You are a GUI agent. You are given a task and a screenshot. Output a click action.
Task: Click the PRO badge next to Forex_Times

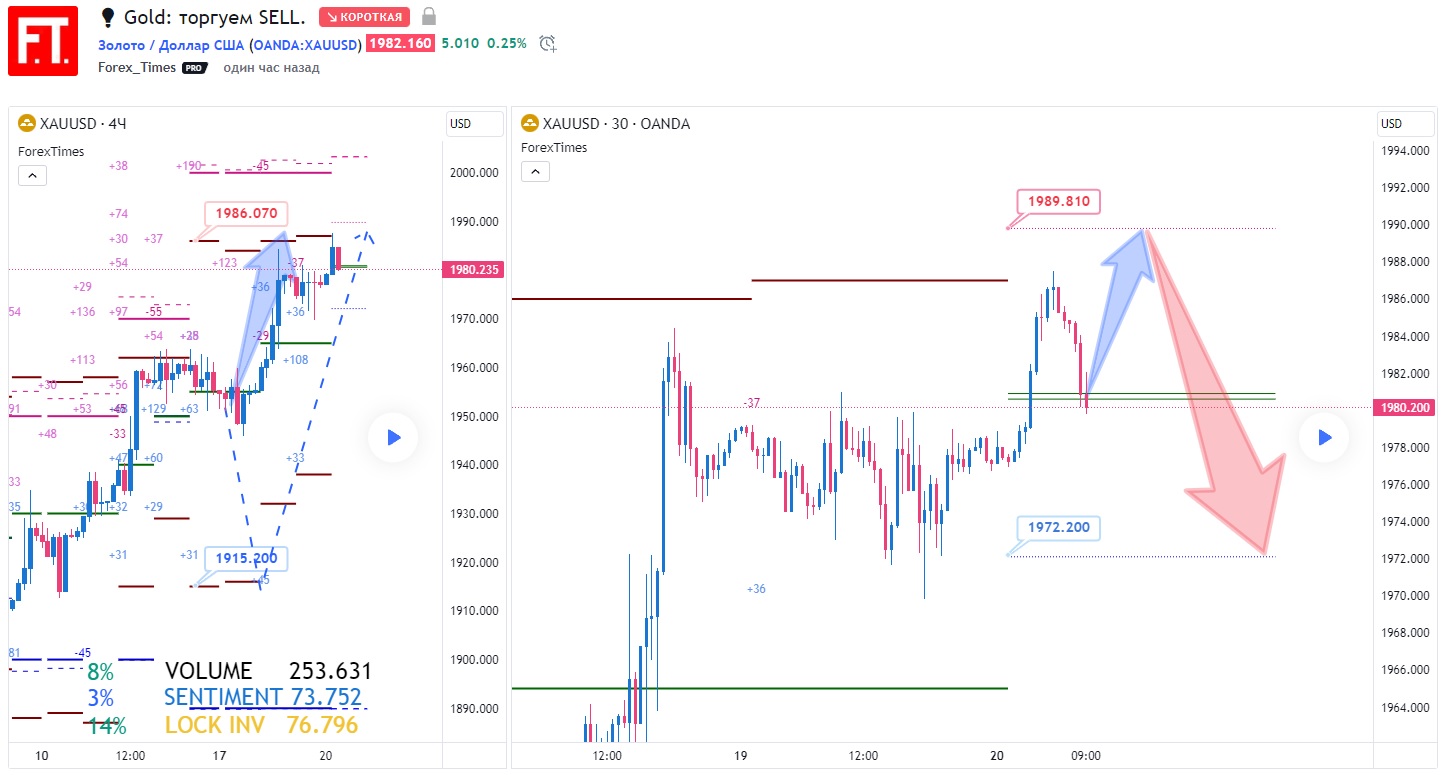(194, 68)
